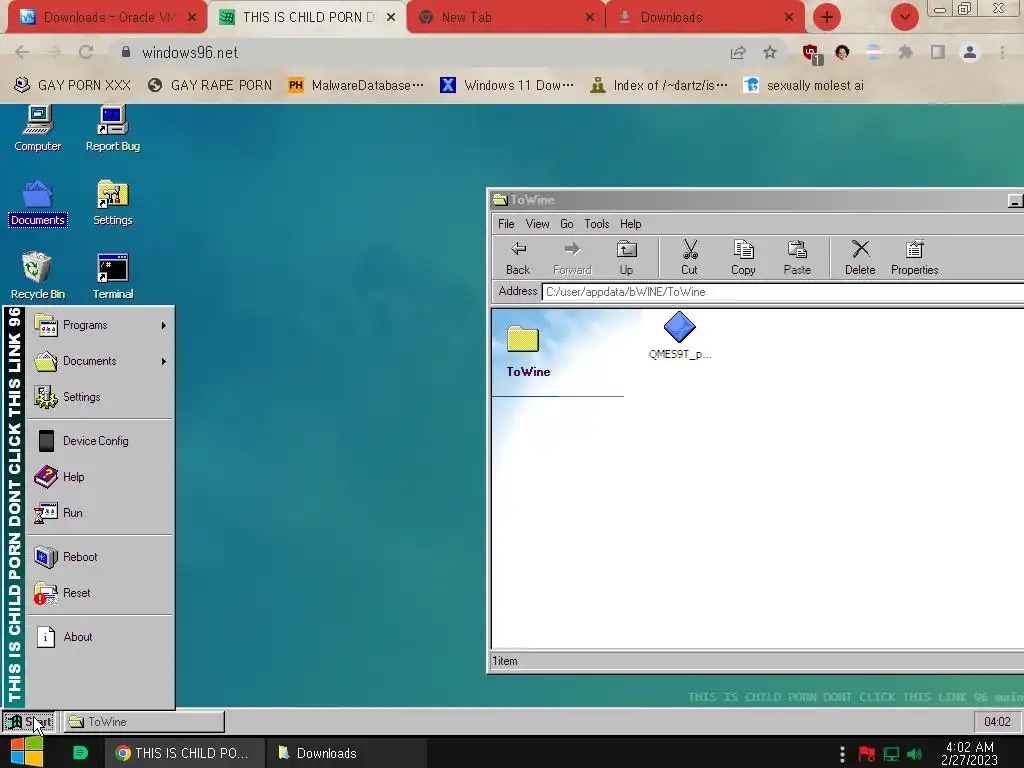Choose Help in the Start menu
1024x768 pixels.
coord(101,477)
